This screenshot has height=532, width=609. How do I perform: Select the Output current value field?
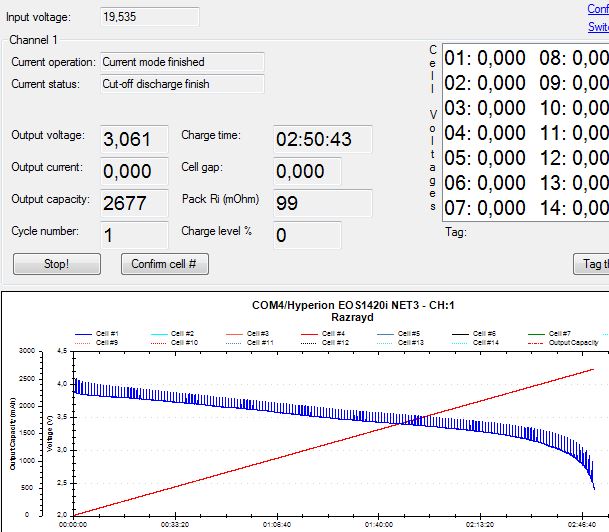coord(134,171)
